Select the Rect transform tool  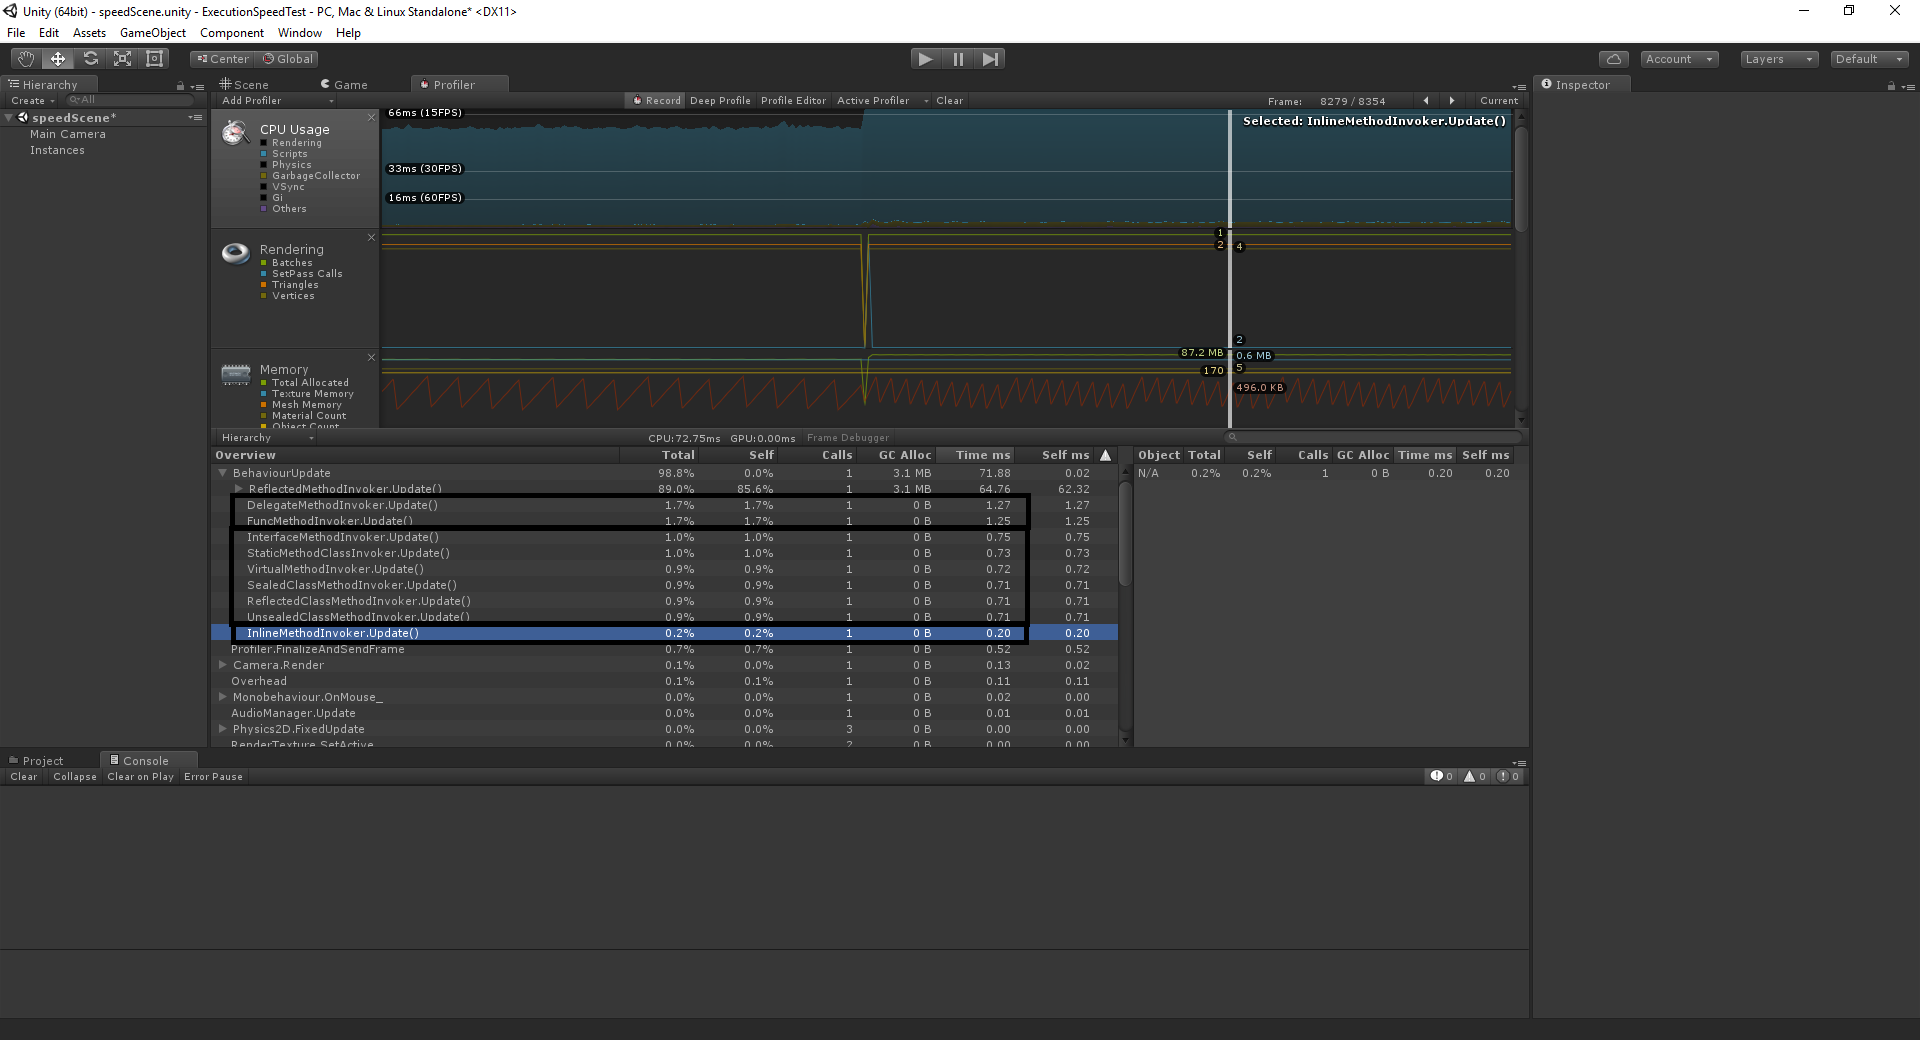[x=154, y=59]
